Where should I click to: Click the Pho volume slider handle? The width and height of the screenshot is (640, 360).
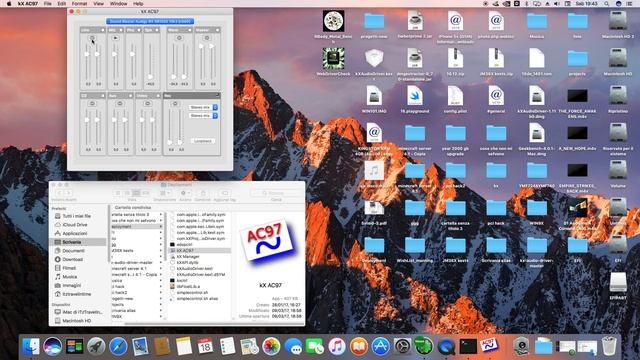(x=132, y=54)
